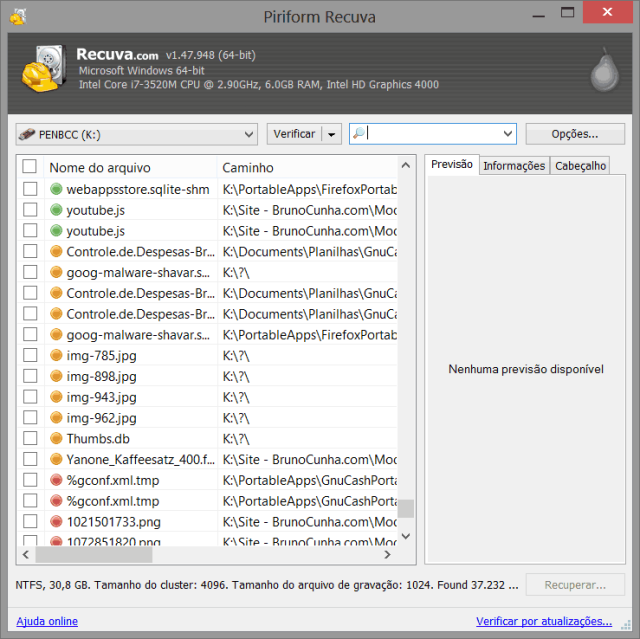Toggle the select-all checkbox in header
640x639 pixels.
click(30, 167)
